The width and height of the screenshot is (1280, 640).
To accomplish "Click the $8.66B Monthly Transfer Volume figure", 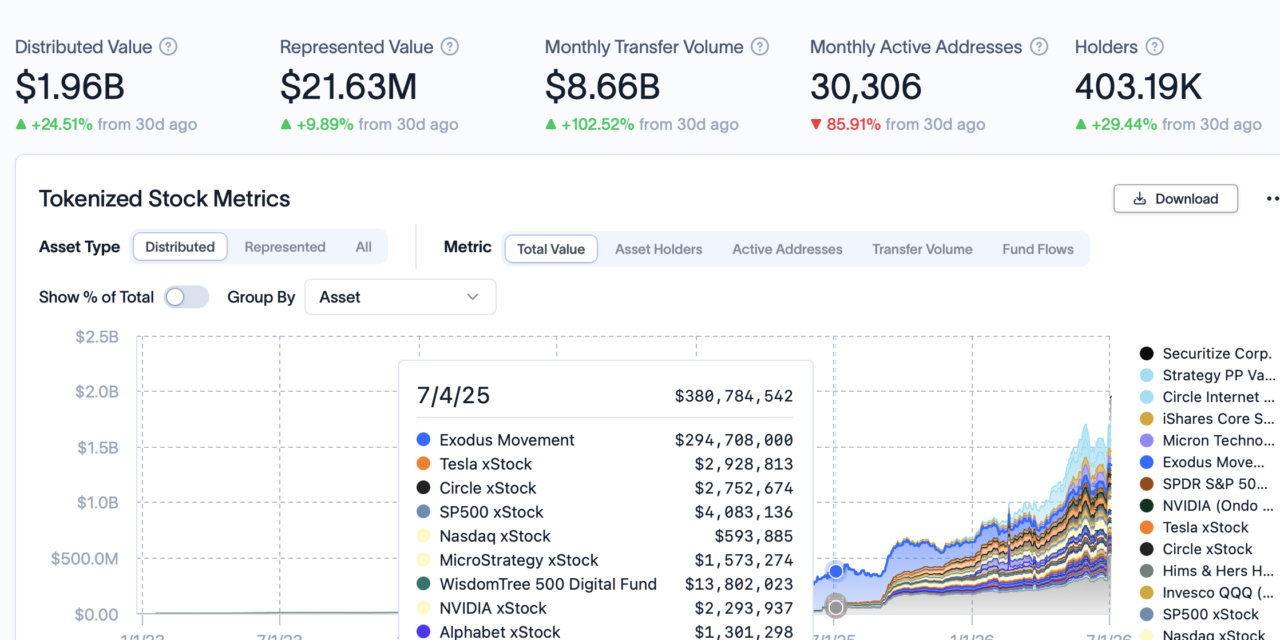I will (602, 87).
